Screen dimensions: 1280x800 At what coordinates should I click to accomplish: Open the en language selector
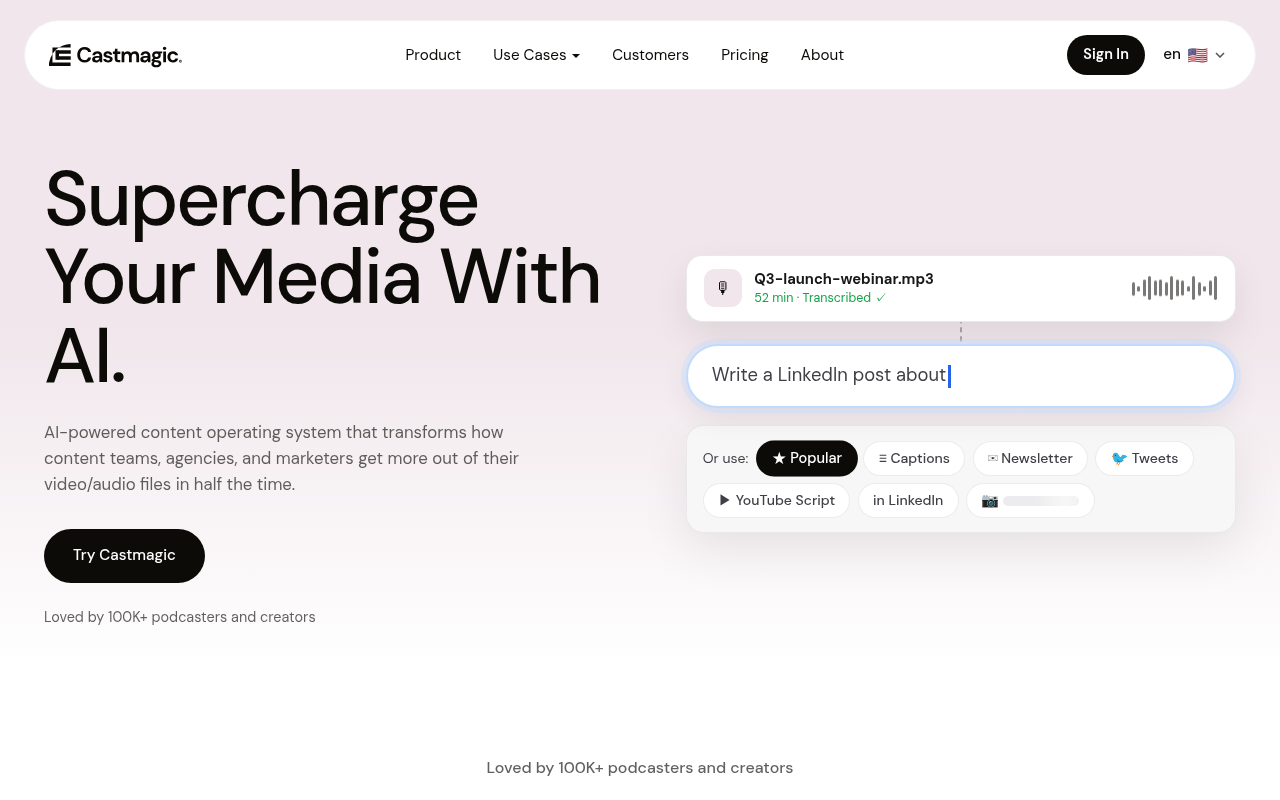pos(1194,55)
